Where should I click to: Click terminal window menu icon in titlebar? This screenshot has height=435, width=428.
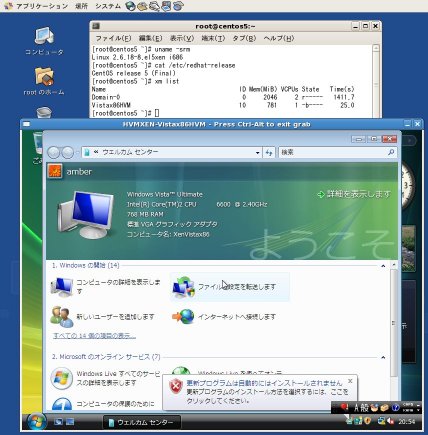pyautogui.click(x=96, y=26)
